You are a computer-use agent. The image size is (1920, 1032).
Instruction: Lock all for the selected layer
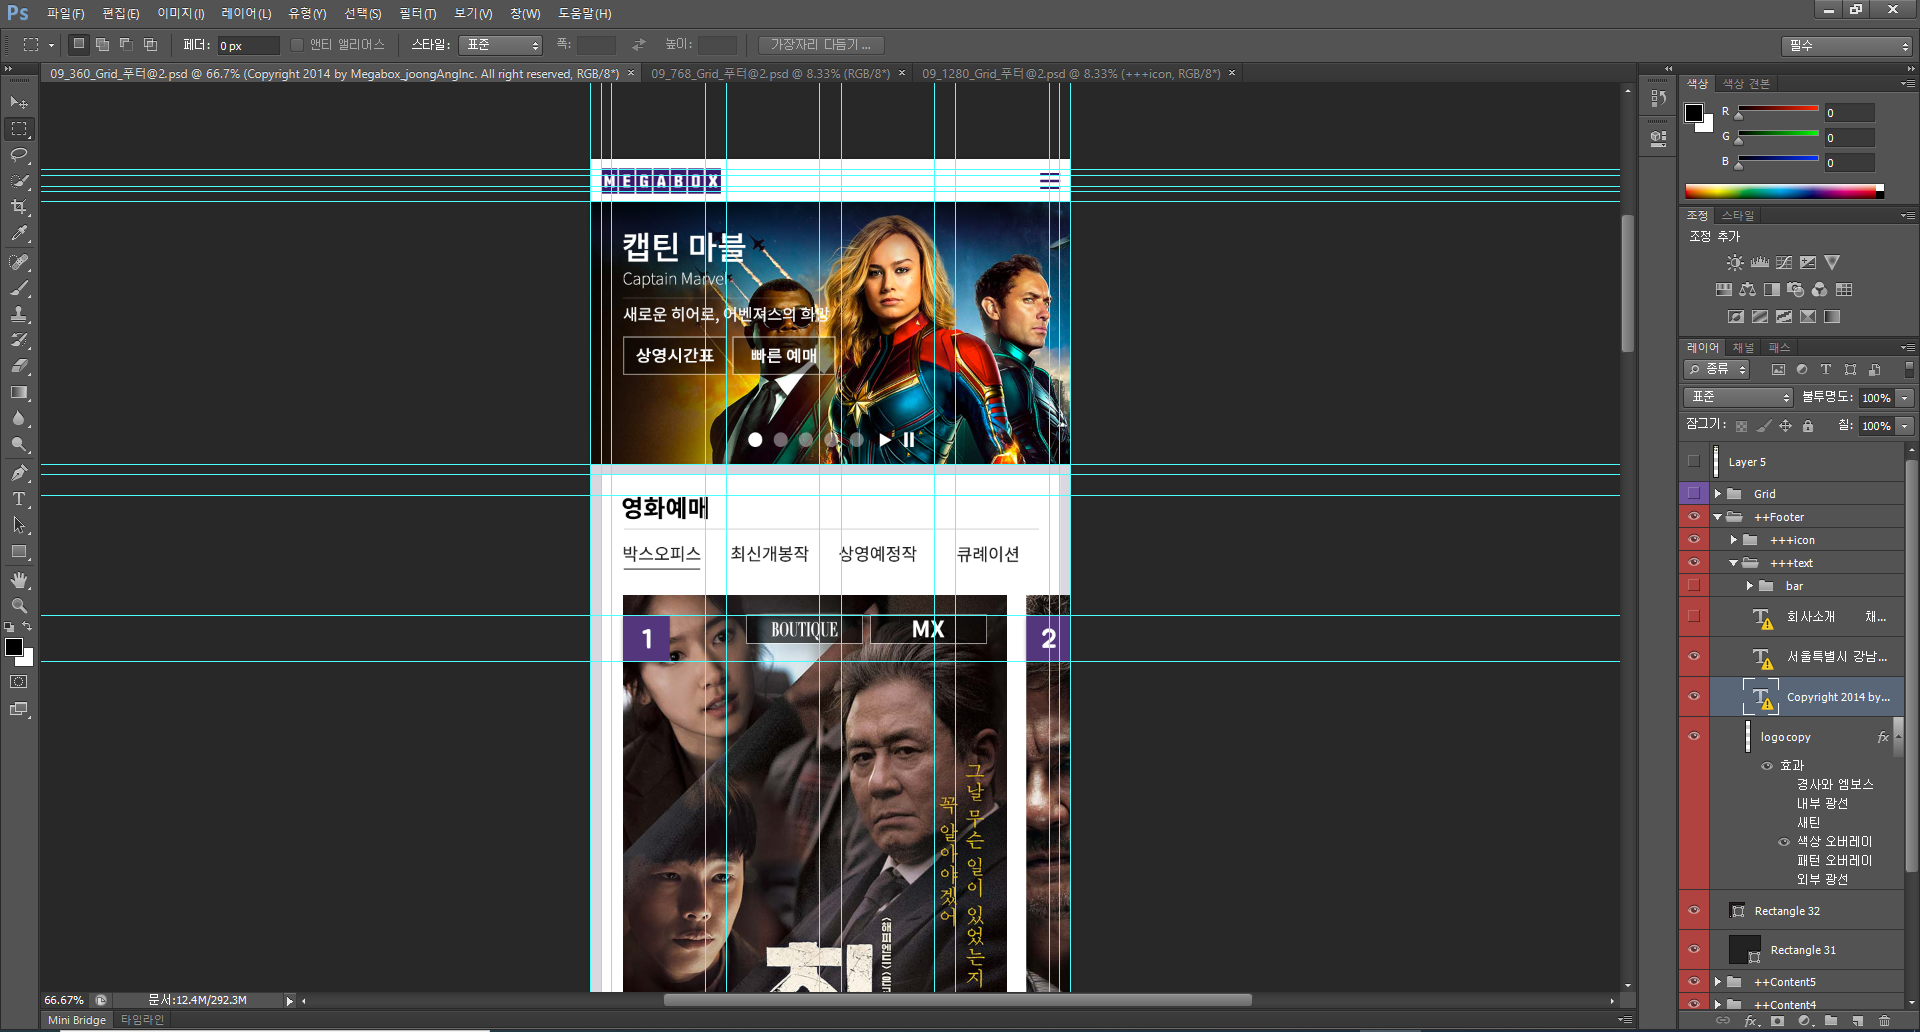(x=1808, y=426)
